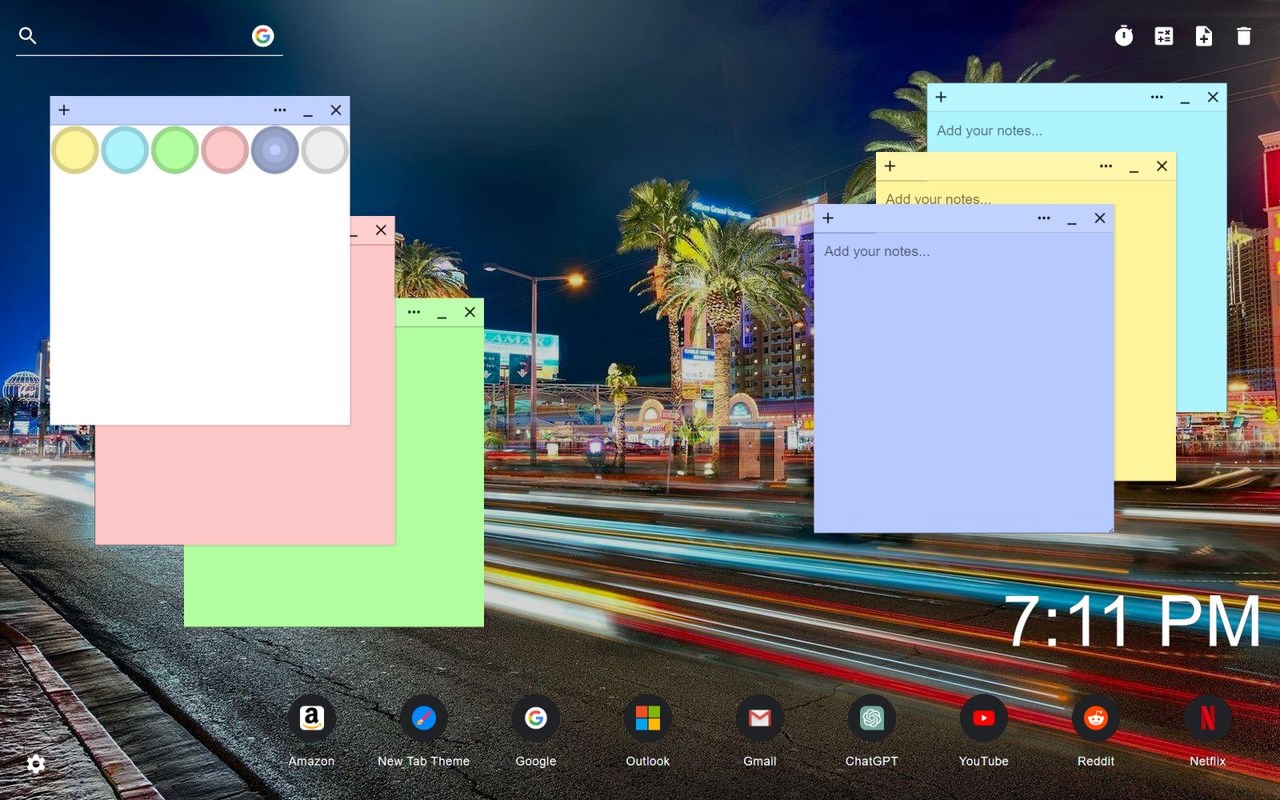This screenshot has height=800, width=1280.
Task: Close the green note
Action: pos(470,312)
